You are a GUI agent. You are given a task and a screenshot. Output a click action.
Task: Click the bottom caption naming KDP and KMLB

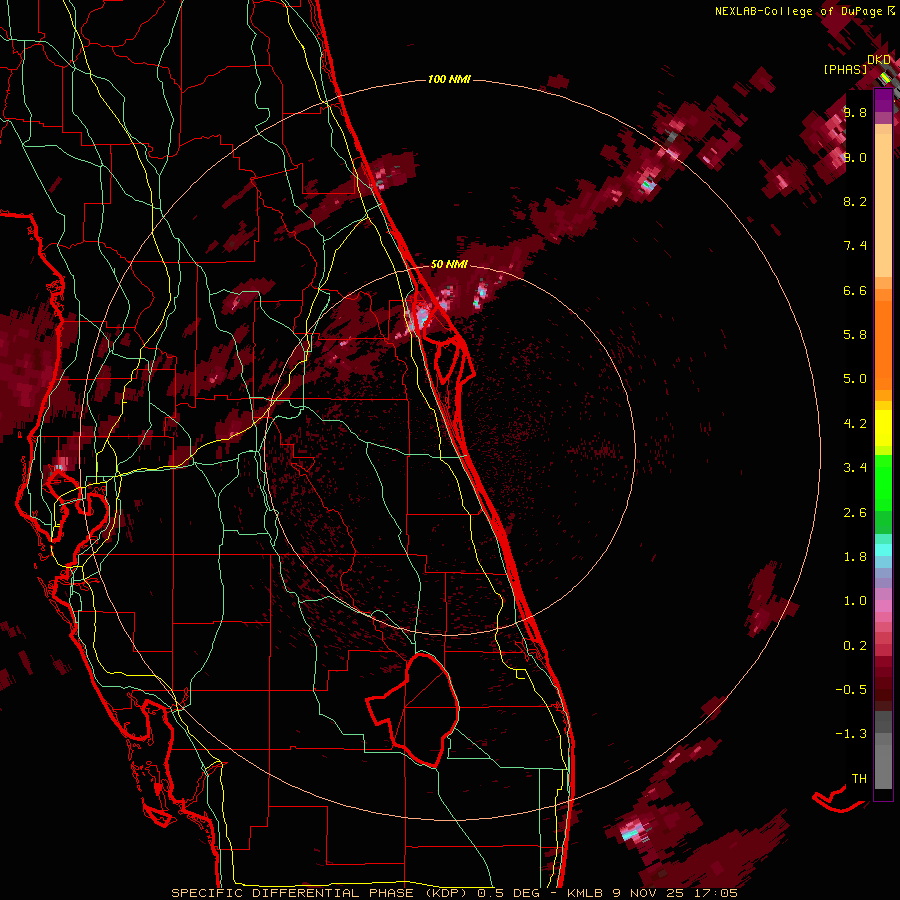pyautogui.click(x=455, y=893)
